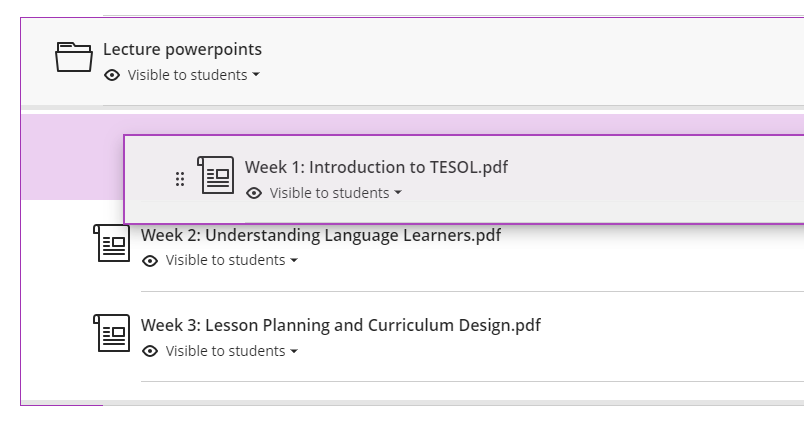
Task: Click the Week 3 document icon
Action: [112, 333]
